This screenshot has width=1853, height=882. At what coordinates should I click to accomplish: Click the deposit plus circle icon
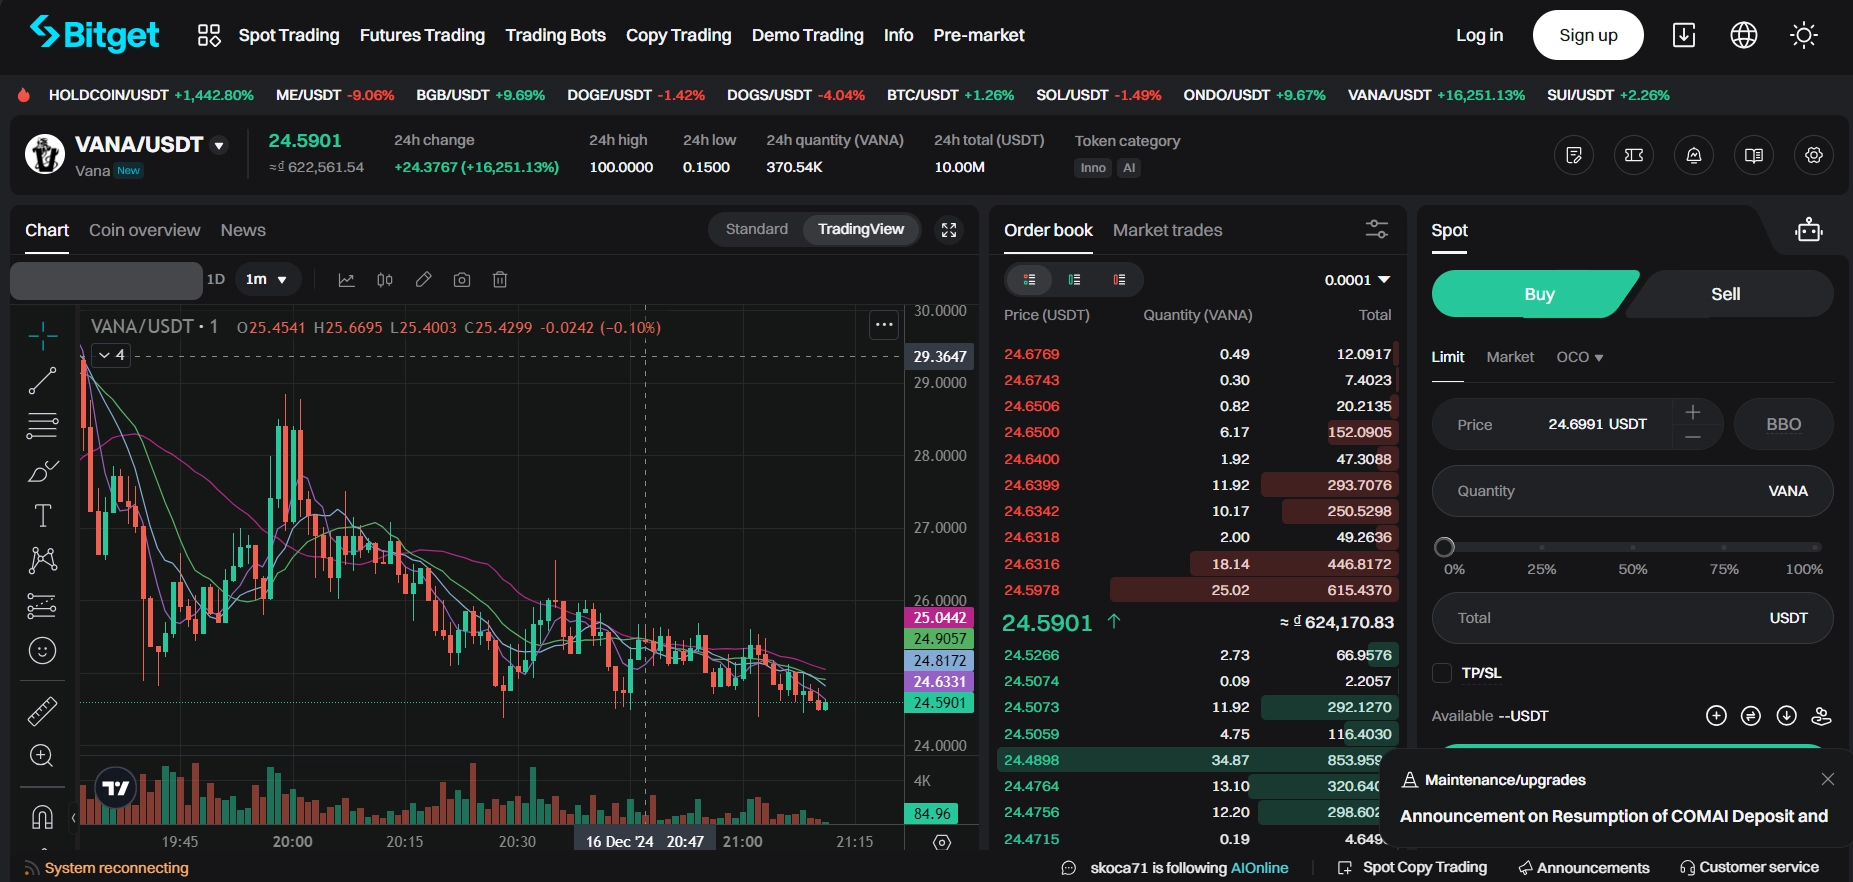click(1716, 716)
